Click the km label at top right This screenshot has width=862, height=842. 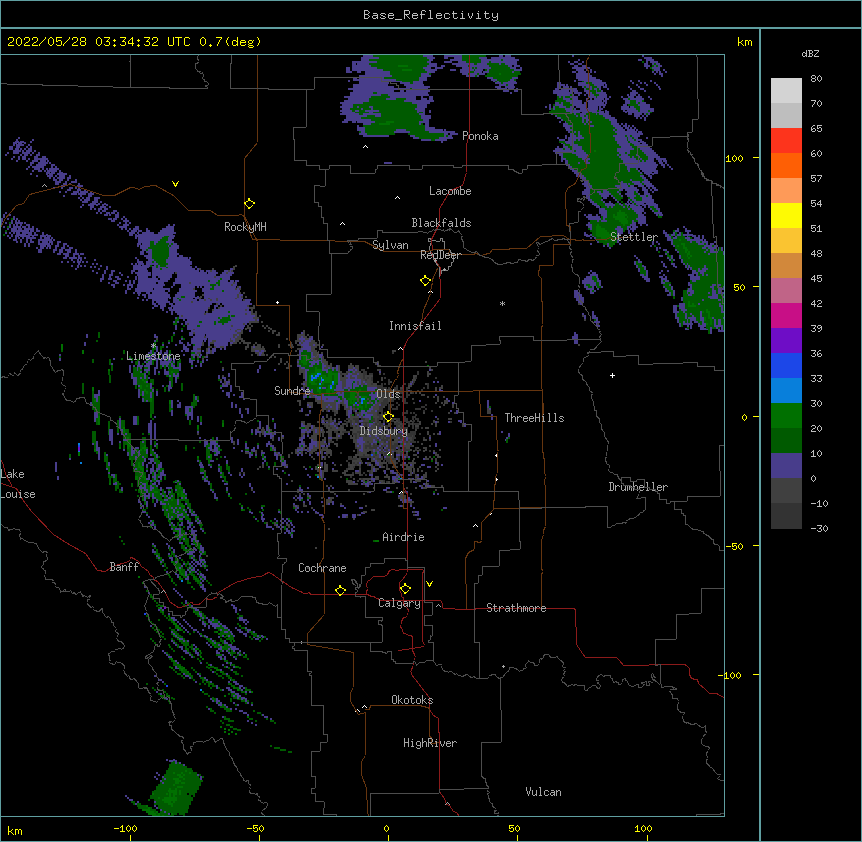[x=744, y=42]
